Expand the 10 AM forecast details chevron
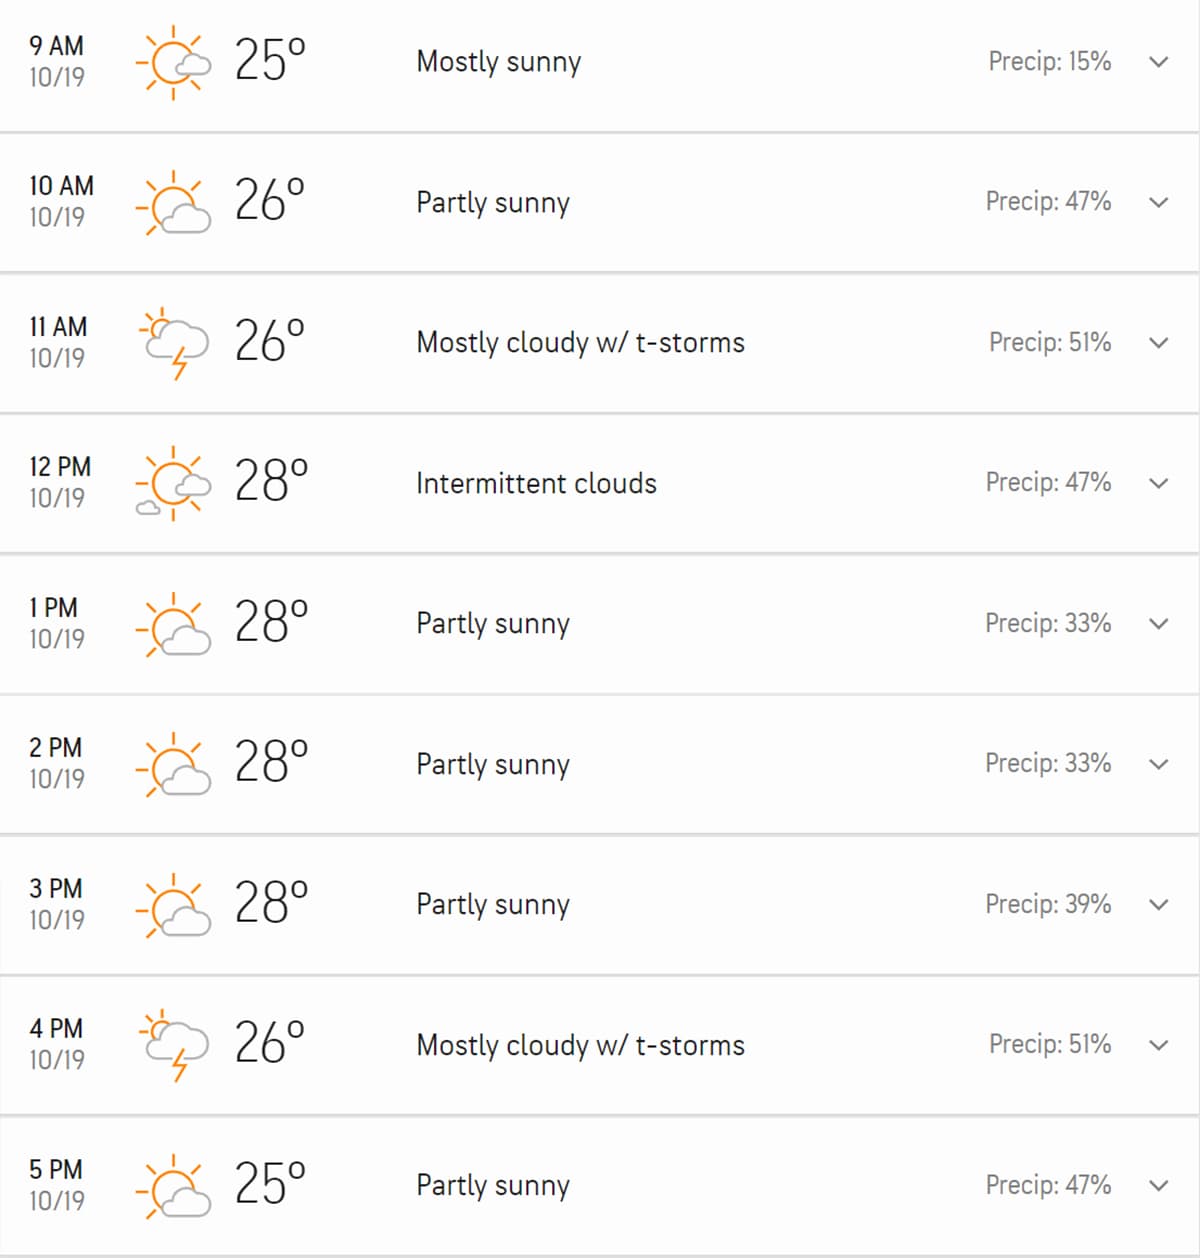 point(1159,202)
